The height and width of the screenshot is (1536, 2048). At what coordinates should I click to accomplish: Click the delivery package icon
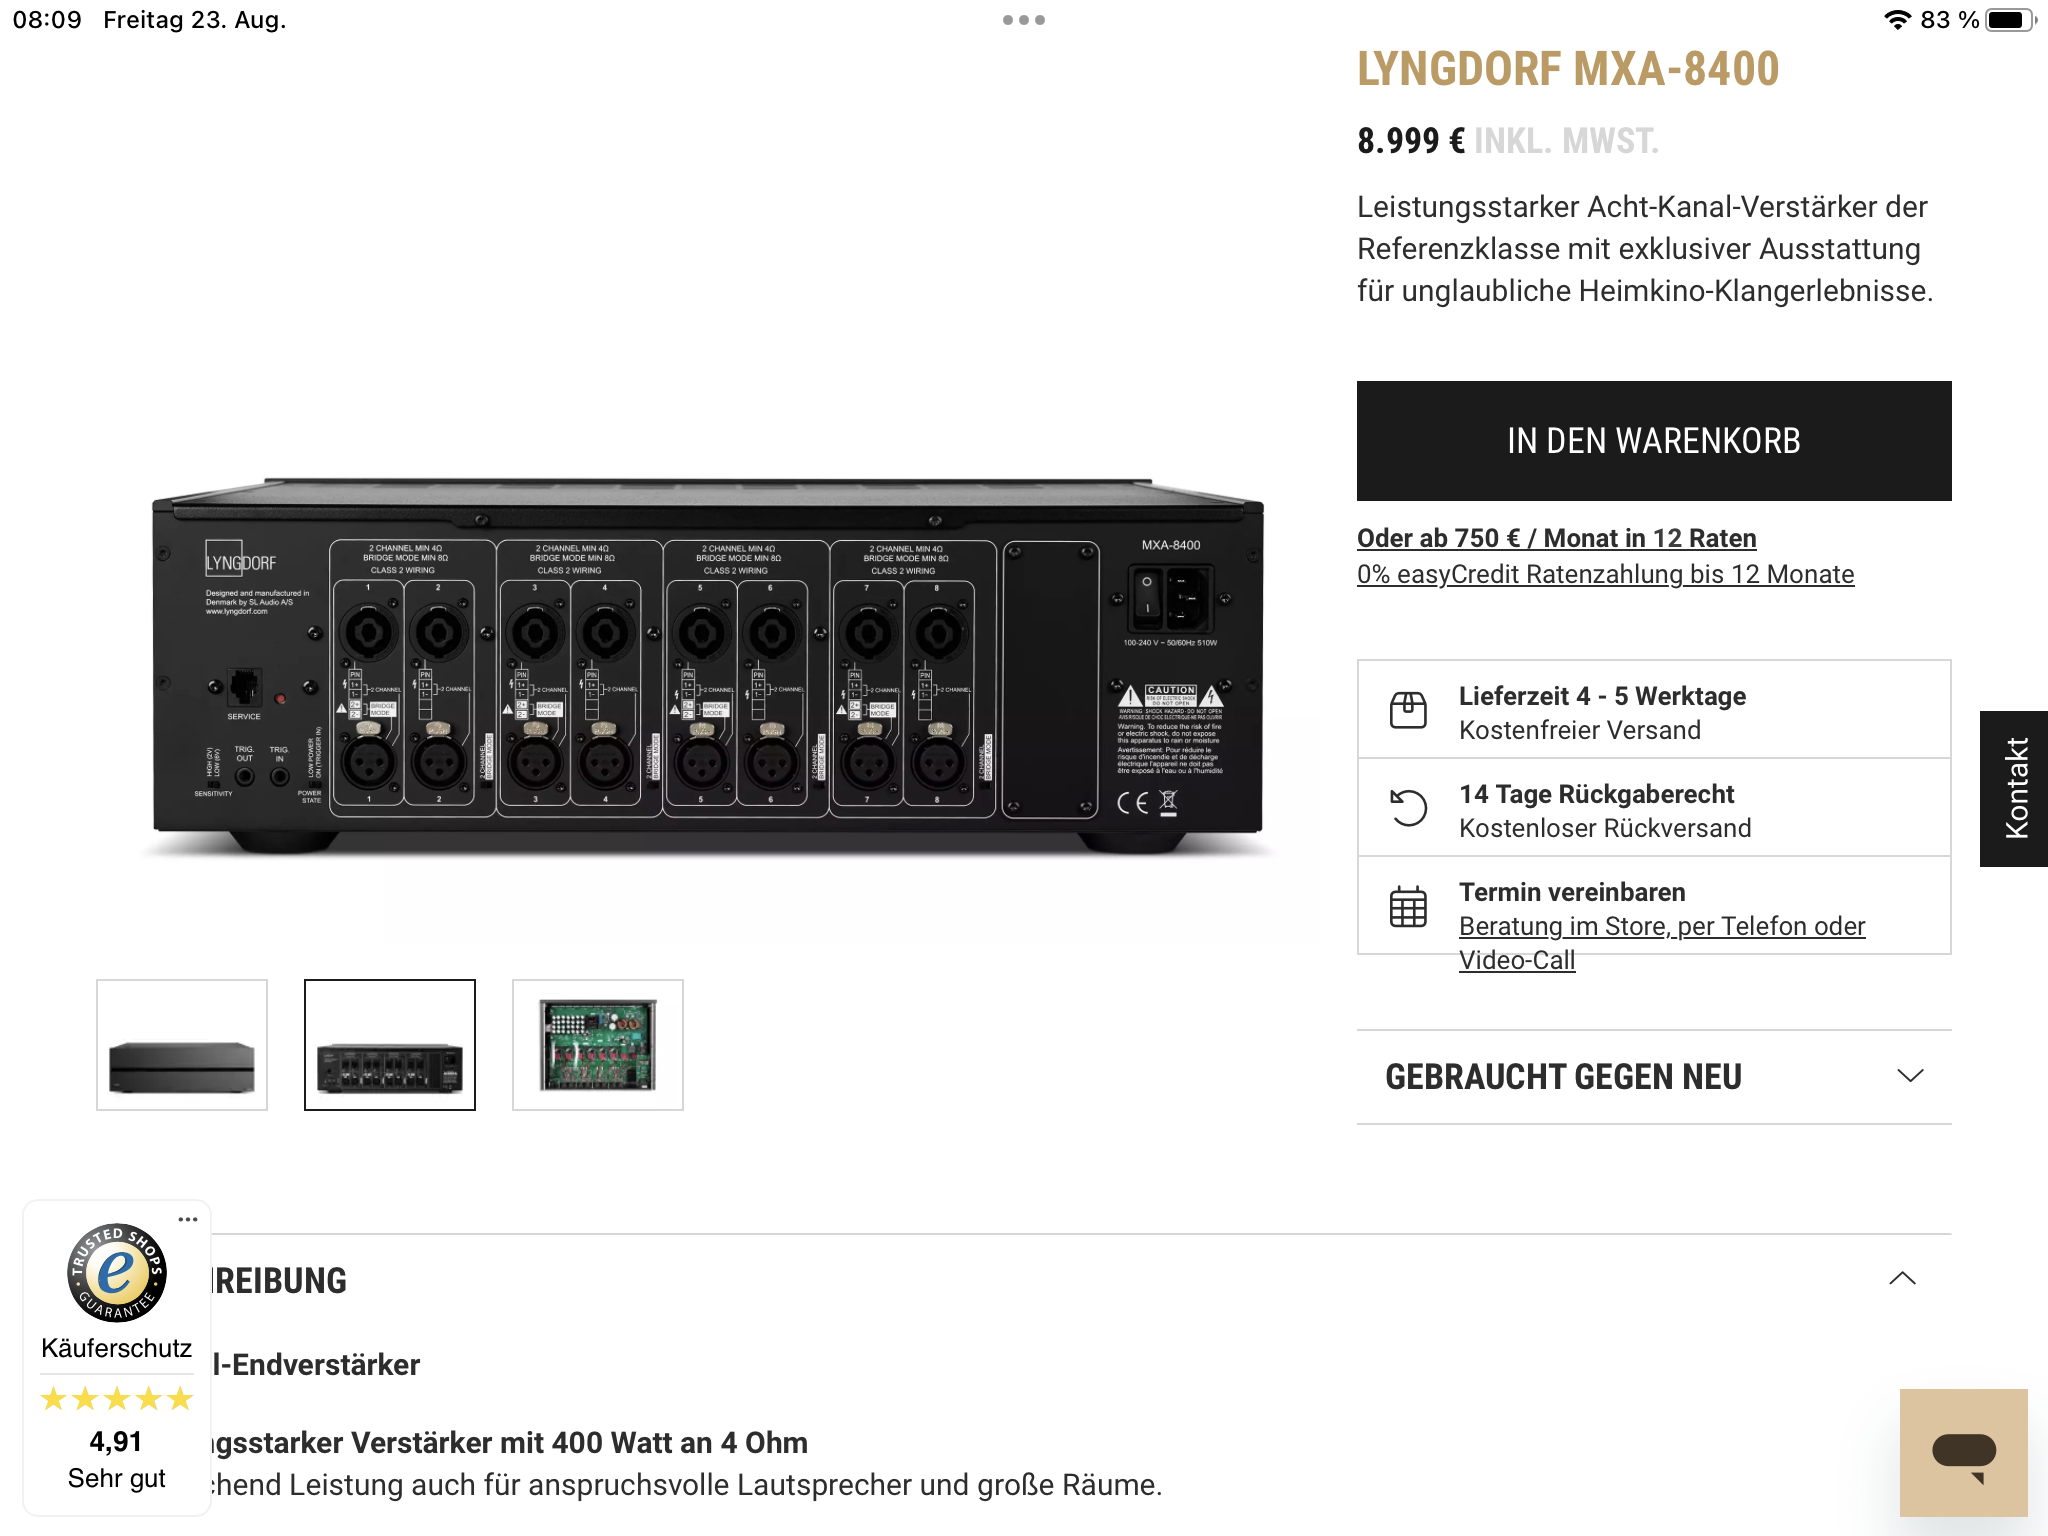click(x=1408, y=711)
